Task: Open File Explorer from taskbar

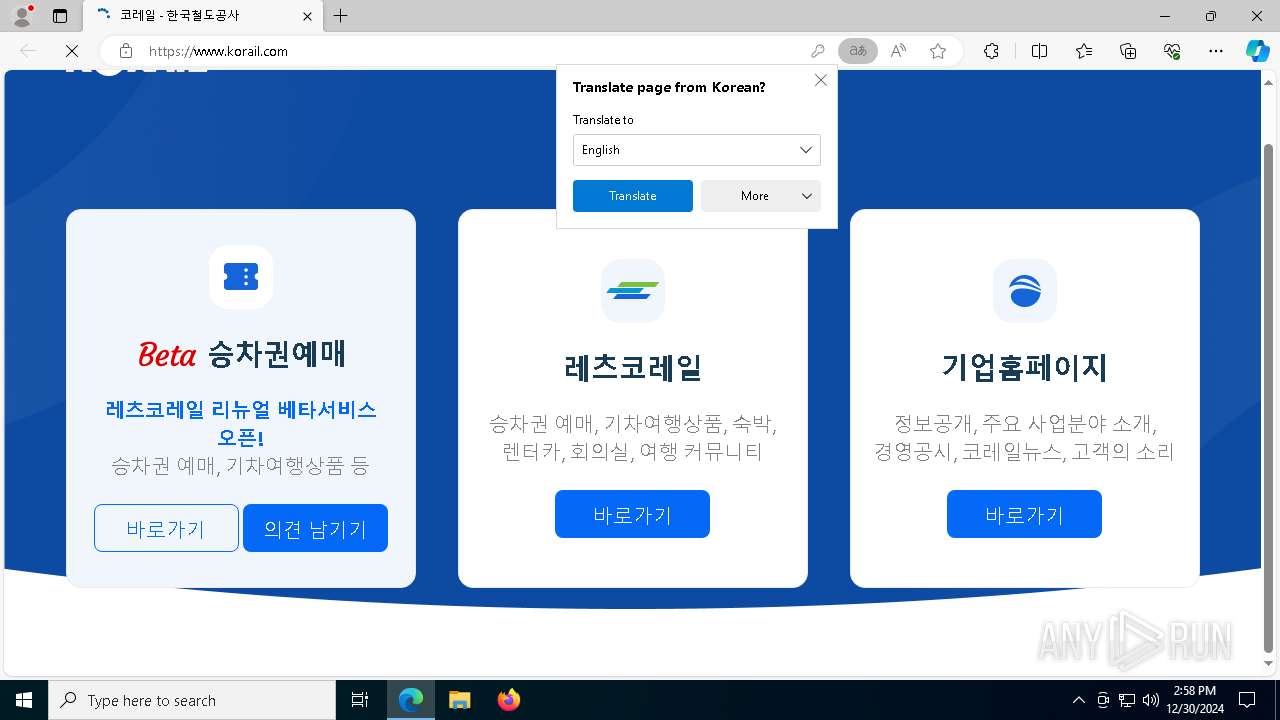Action: [x=459, y=700]
